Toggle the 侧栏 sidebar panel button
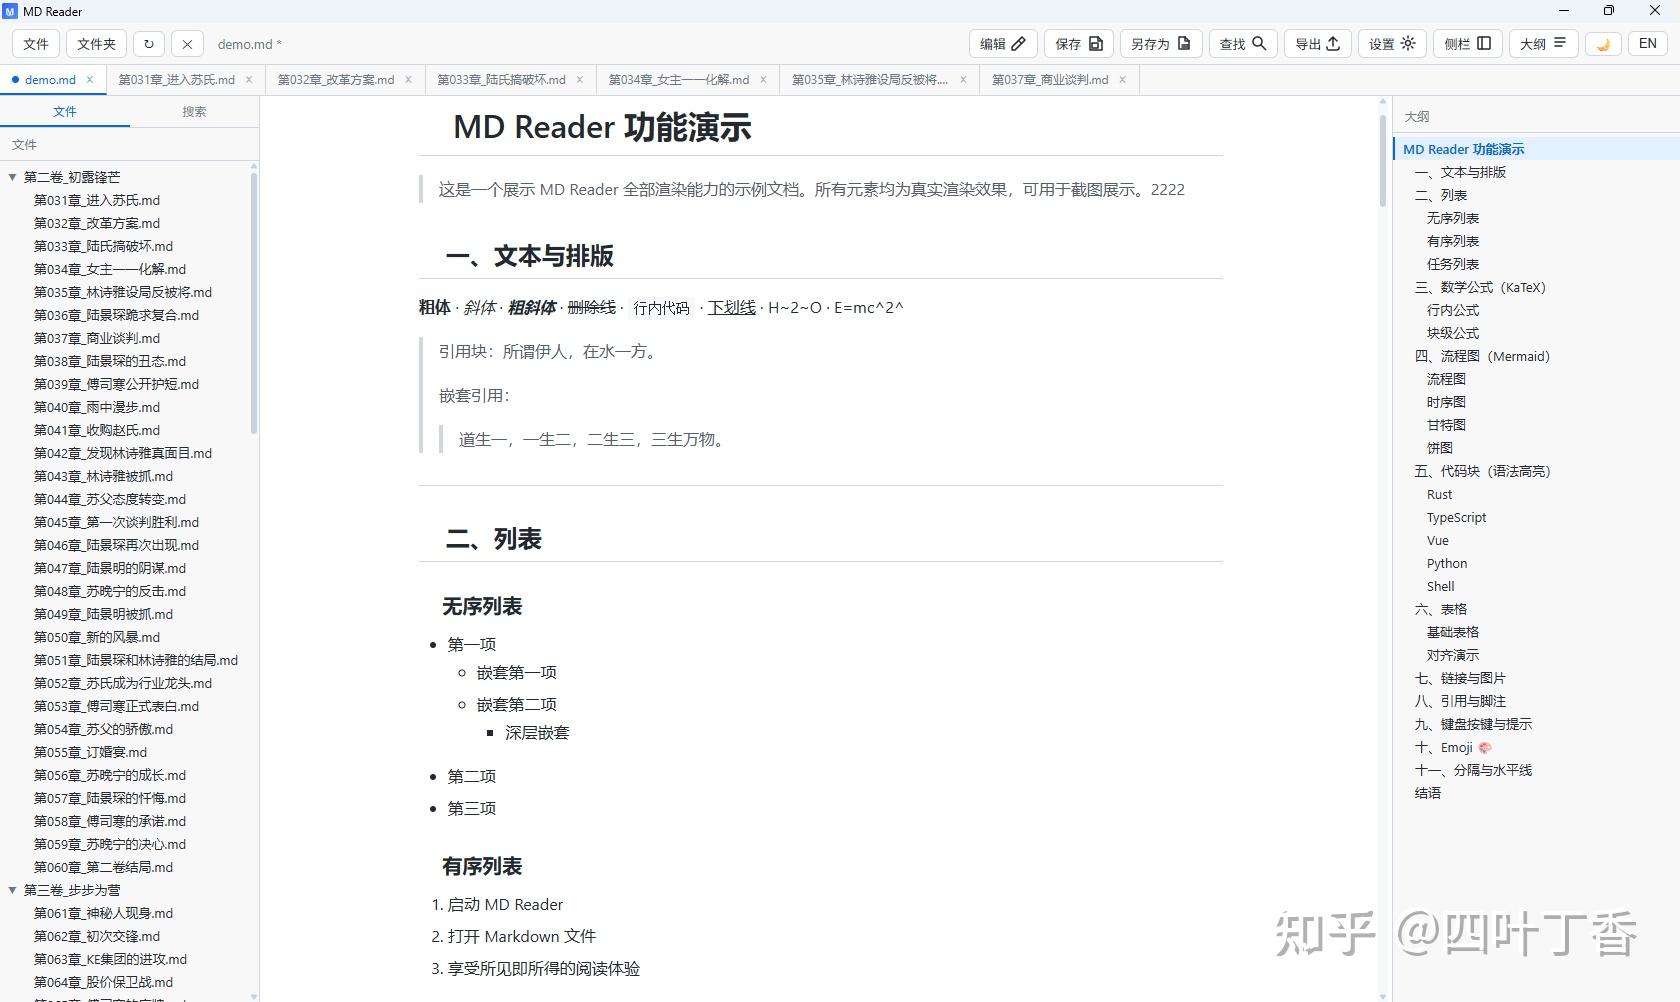The width and height of the screenshot is (1680, 1002). [1468, 44]
